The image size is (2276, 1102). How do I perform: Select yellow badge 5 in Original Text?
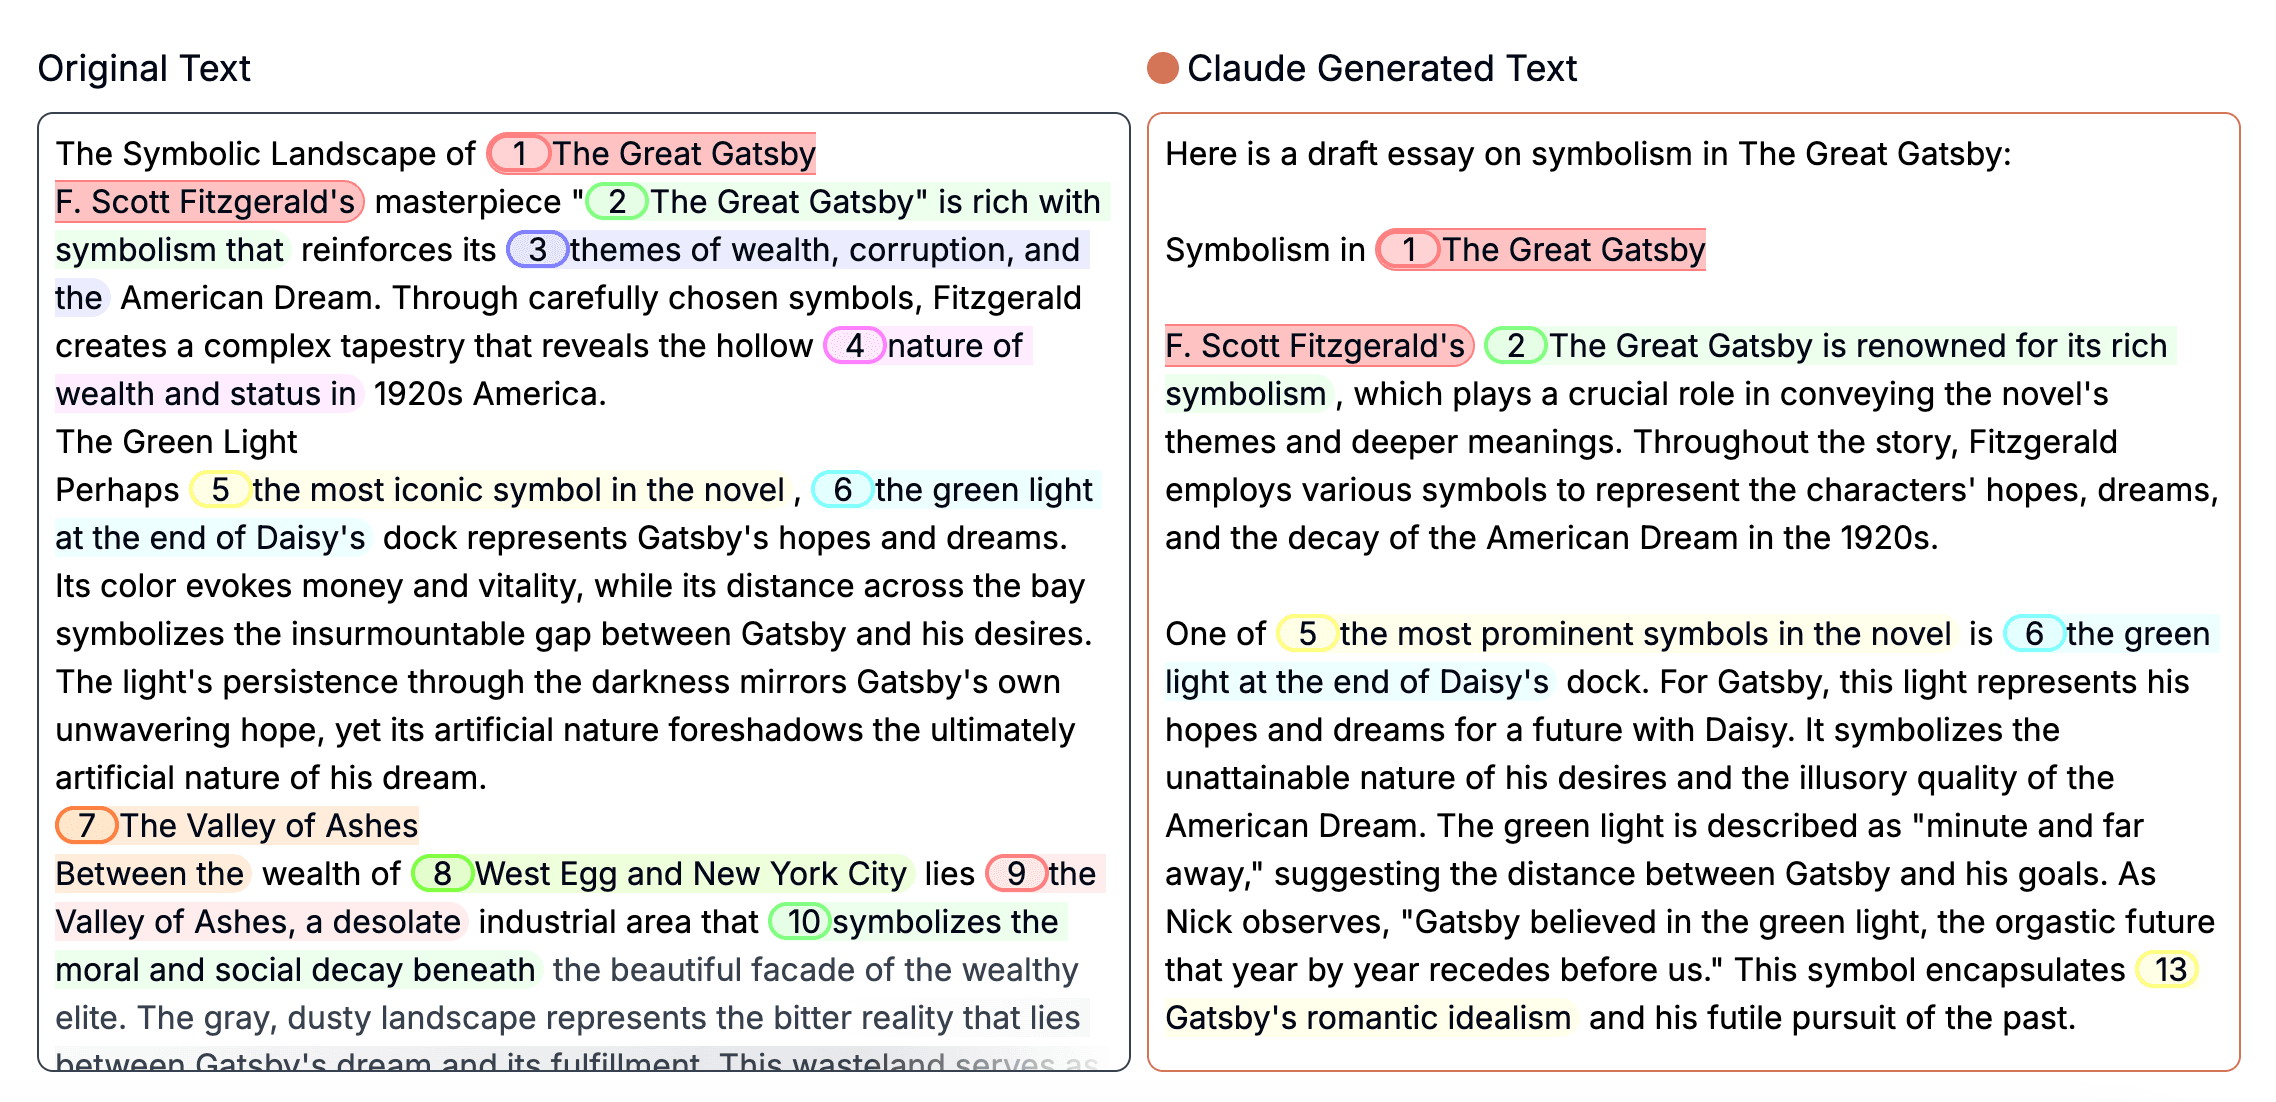(220, 489)
